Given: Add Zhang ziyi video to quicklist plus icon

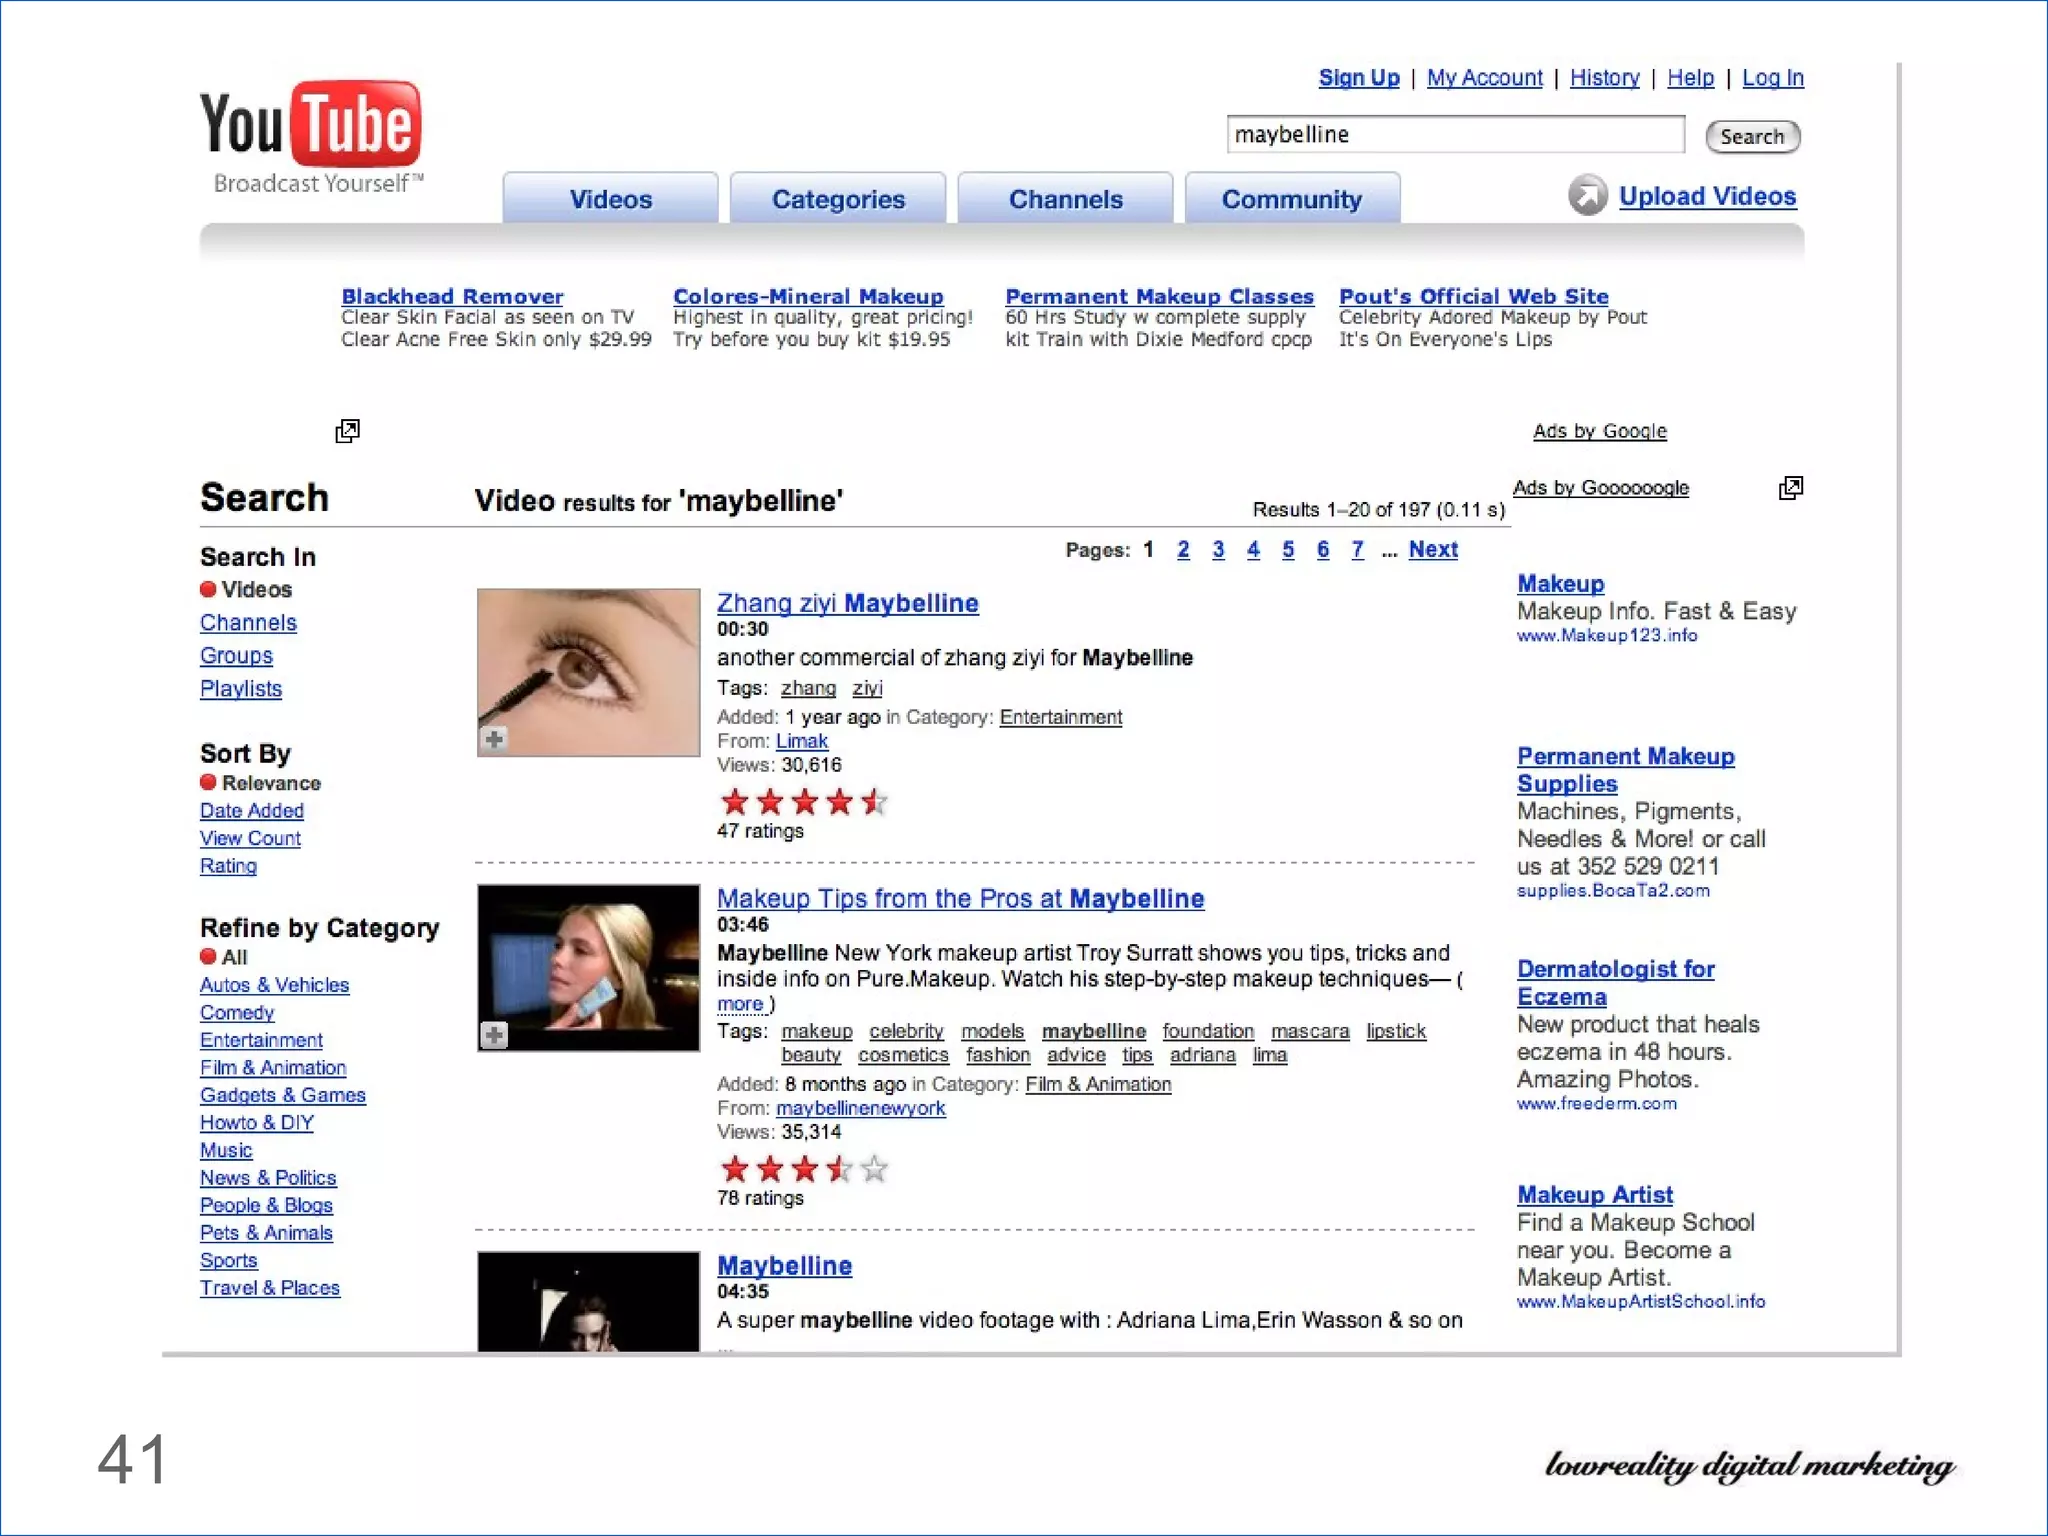Looking at the screenshot, I should [494, 739].
